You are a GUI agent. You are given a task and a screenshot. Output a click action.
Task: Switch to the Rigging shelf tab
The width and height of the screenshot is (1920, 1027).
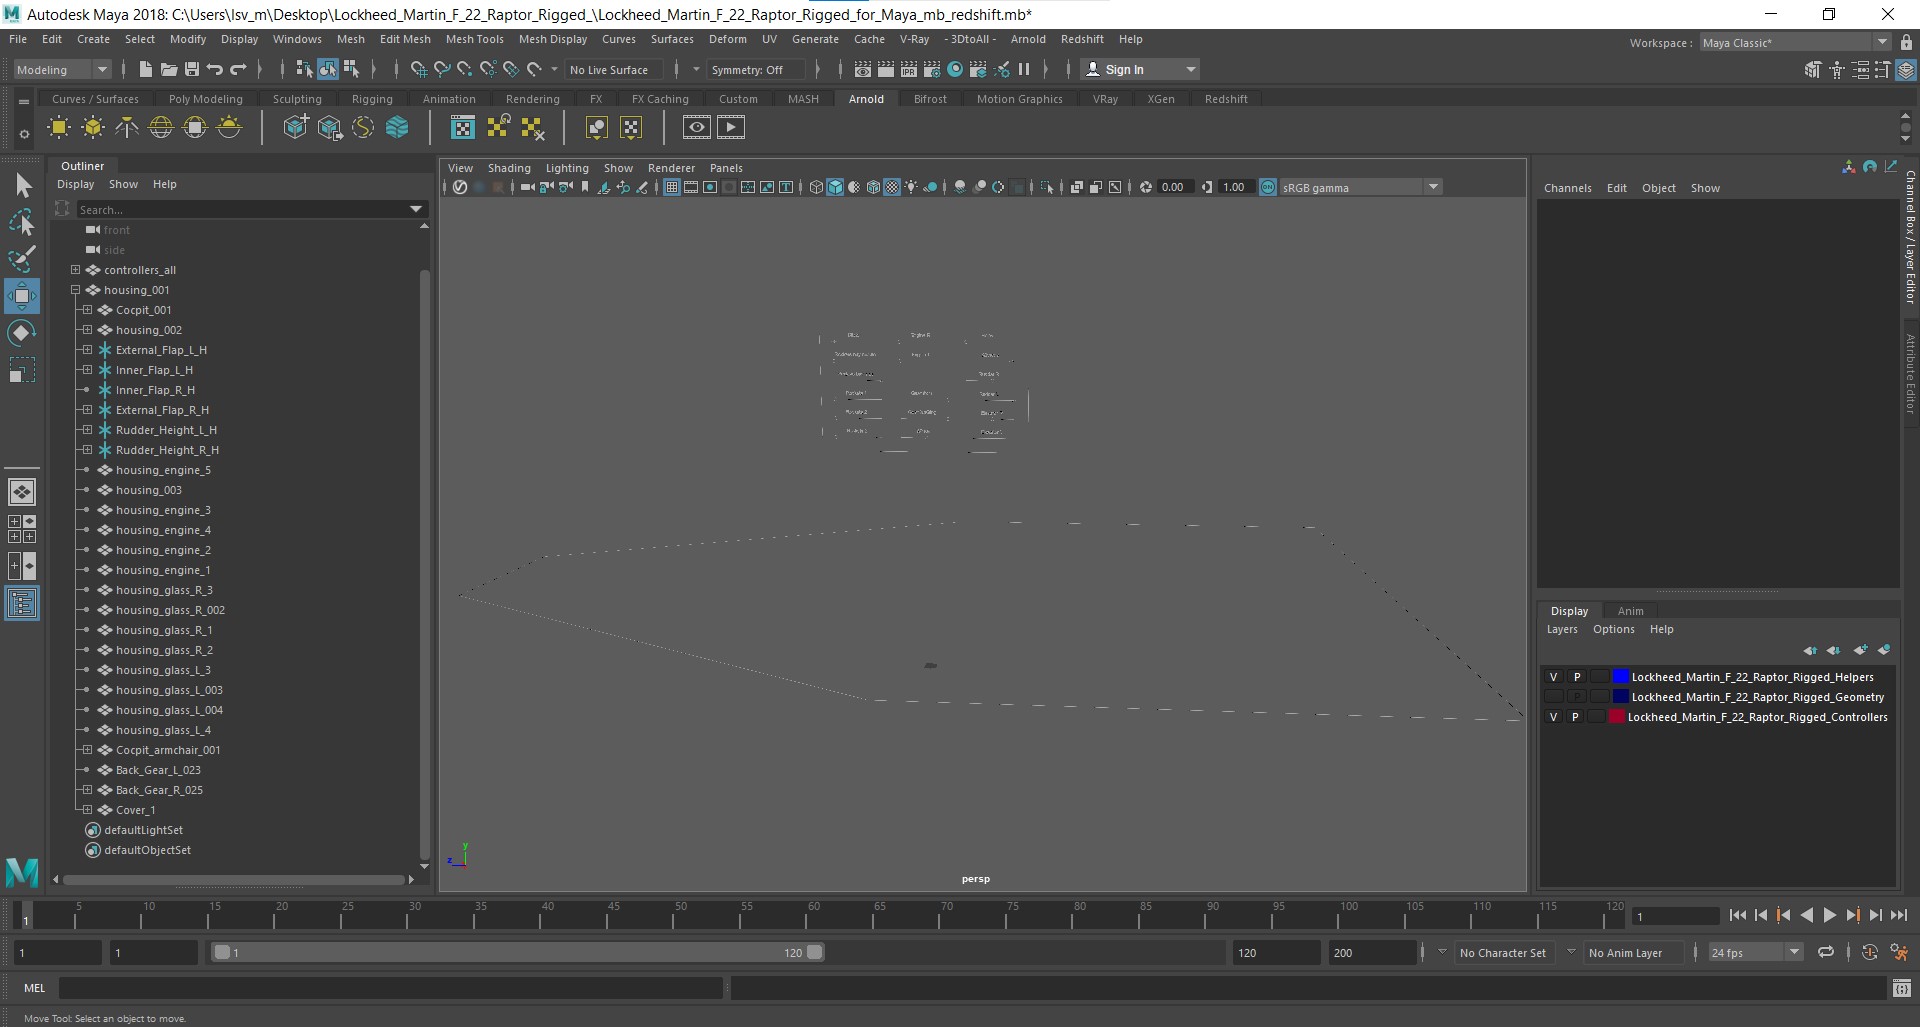372,99
